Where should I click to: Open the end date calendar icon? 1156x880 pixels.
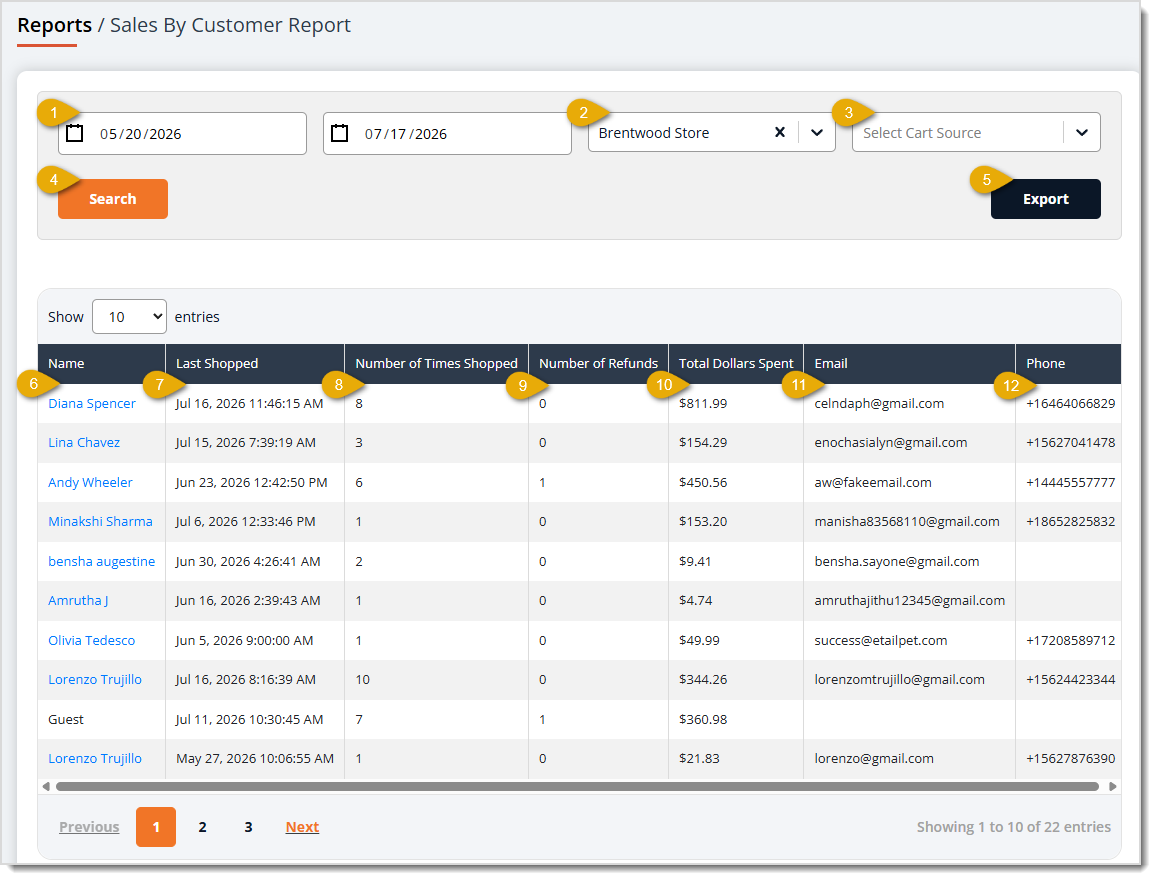(339, 133)
